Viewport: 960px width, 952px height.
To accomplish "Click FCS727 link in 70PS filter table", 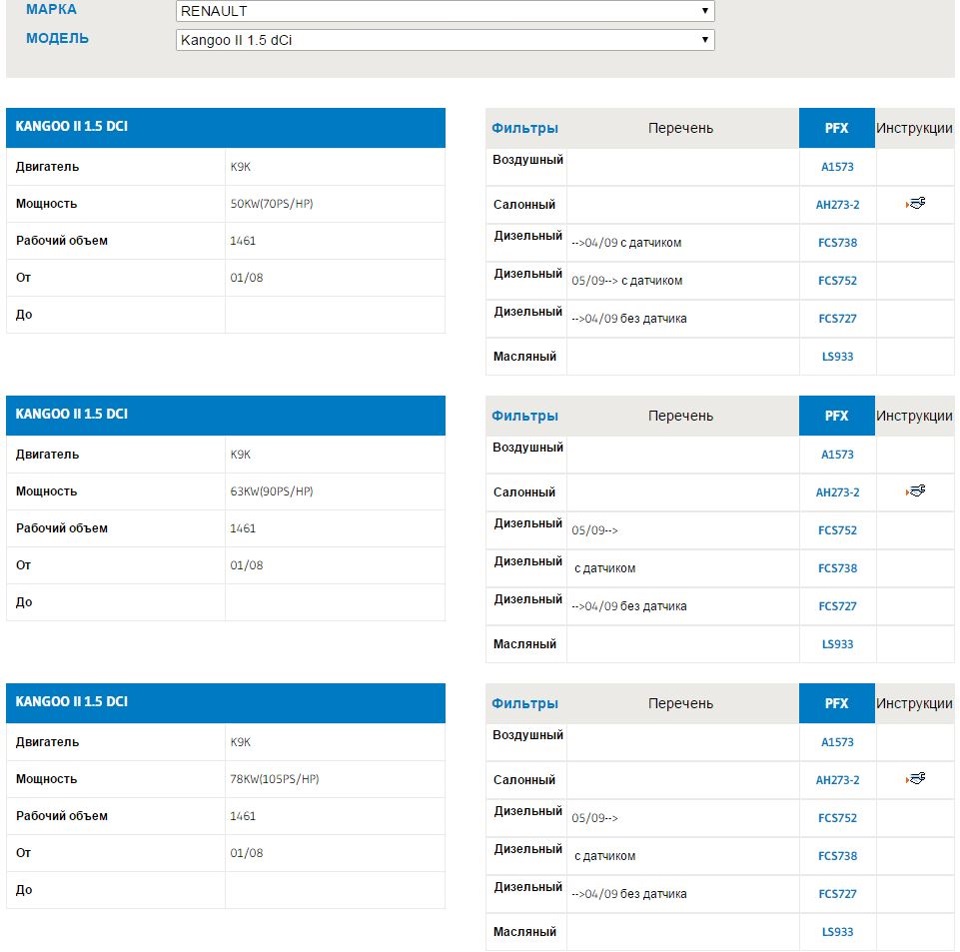I will click(x=837, y=319).
